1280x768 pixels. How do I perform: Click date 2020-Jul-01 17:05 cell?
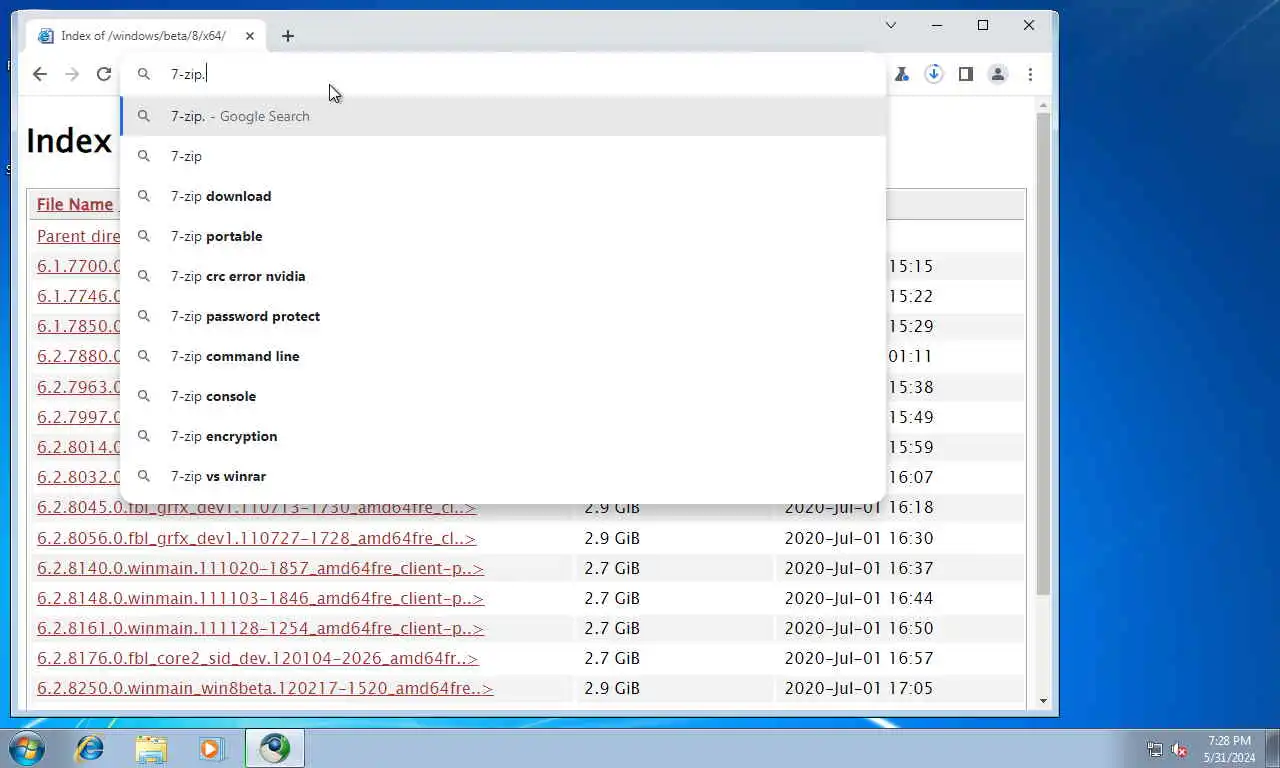858,688
